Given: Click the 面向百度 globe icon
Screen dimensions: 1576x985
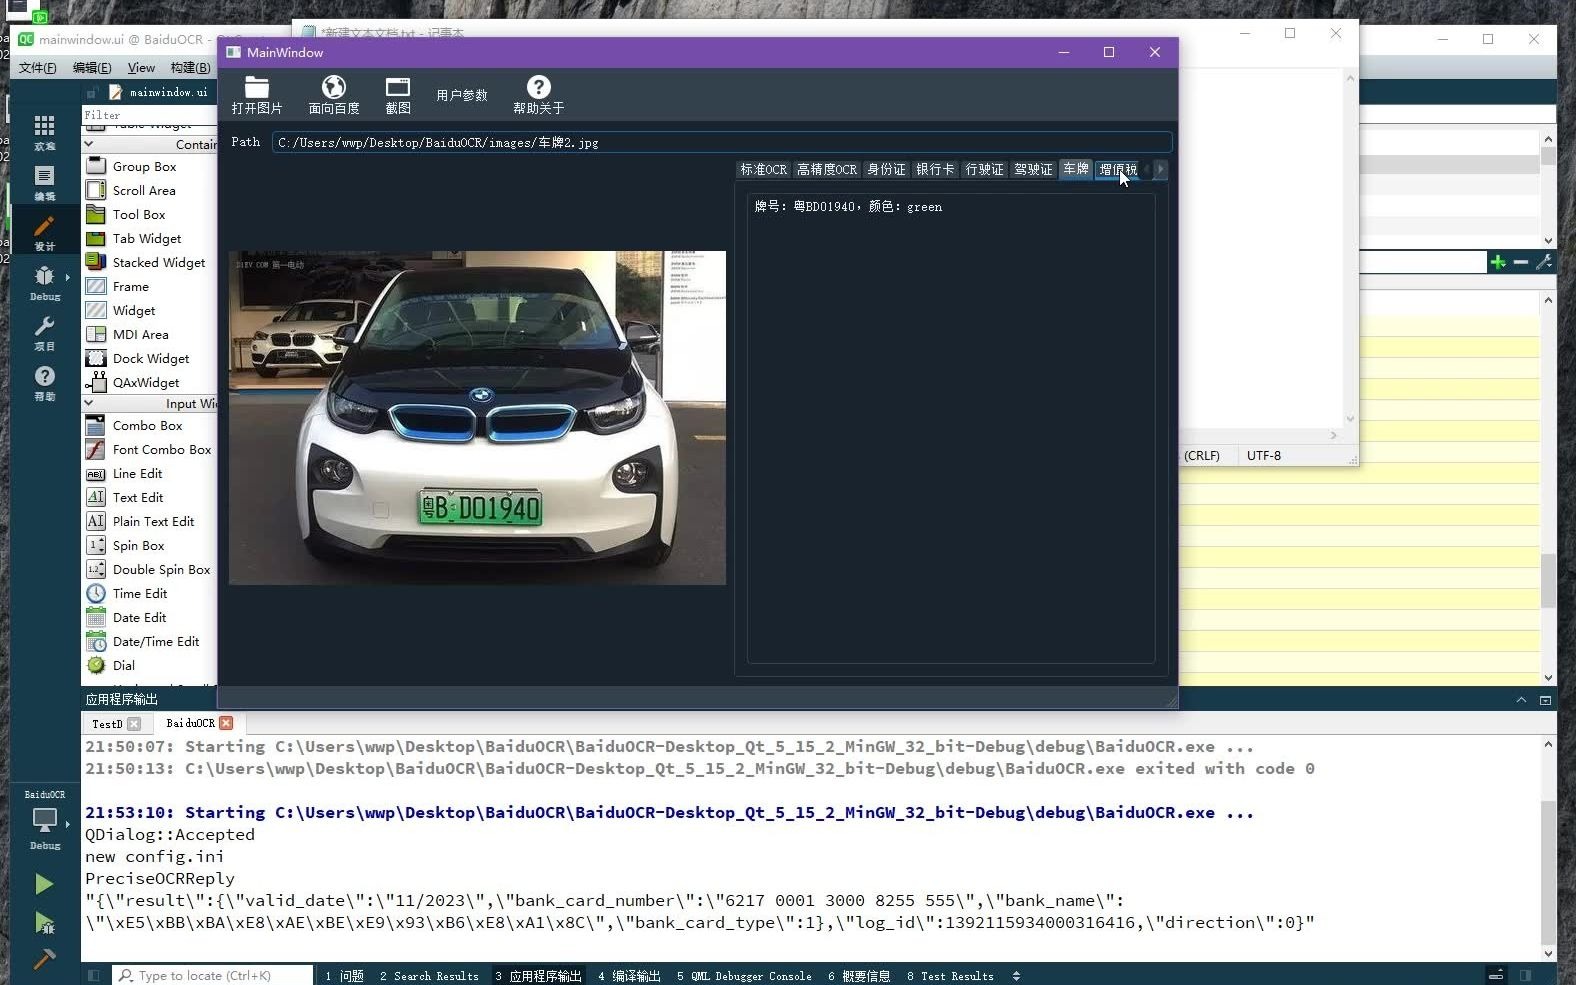Looking at the screenshot, I should (333, 88).
